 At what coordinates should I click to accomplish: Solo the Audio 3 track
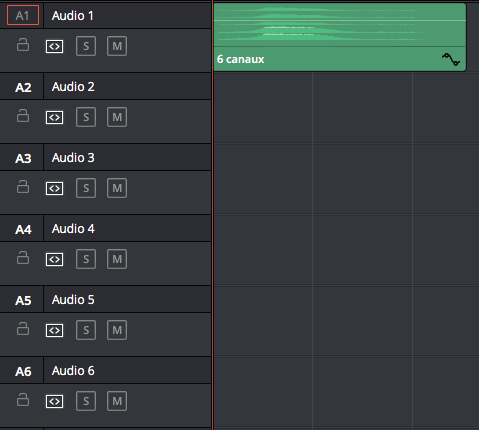click(86, 188)
